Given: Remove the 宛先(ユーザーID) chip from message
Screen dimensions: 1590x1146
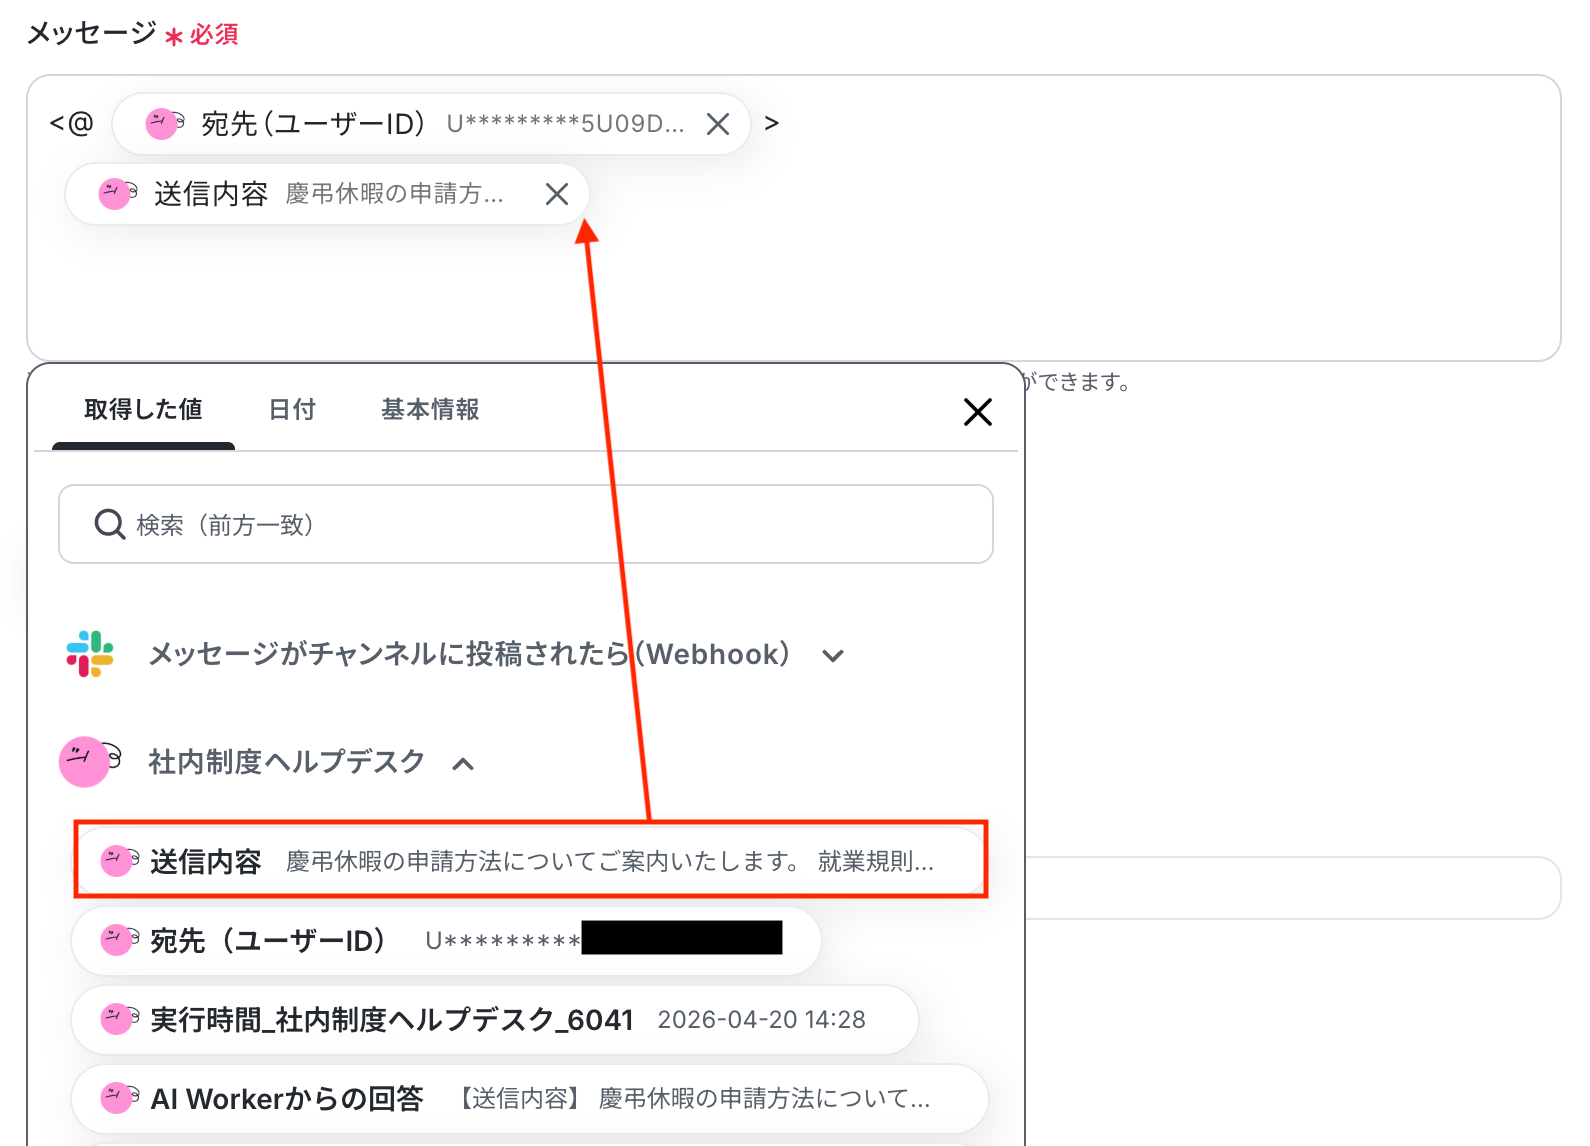Looking at the screenshot, I should click(x=718, y=124).
